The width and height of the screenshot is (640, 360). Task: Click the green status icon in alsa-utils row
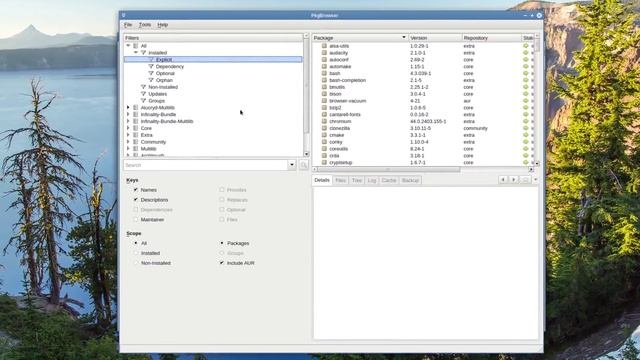click(x=526, y=46)
